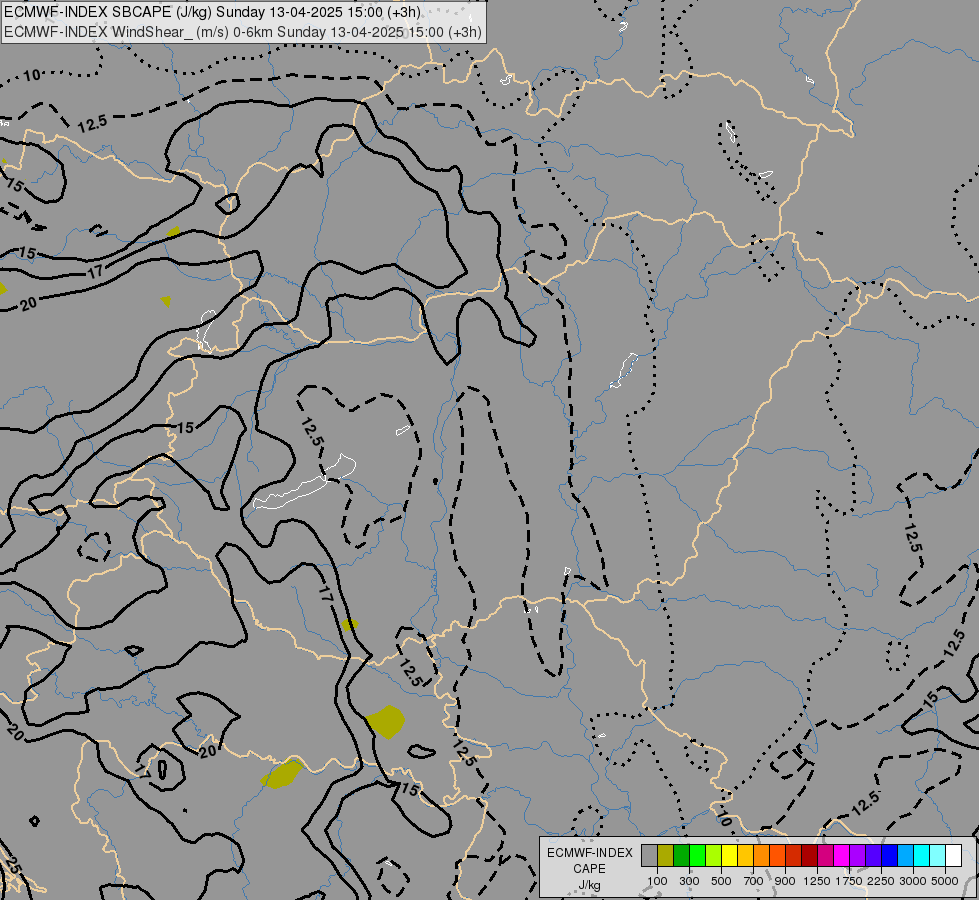Click the olive swatch in CAPE legend
This screenshot has height=900, width=979.
[666, 856]
